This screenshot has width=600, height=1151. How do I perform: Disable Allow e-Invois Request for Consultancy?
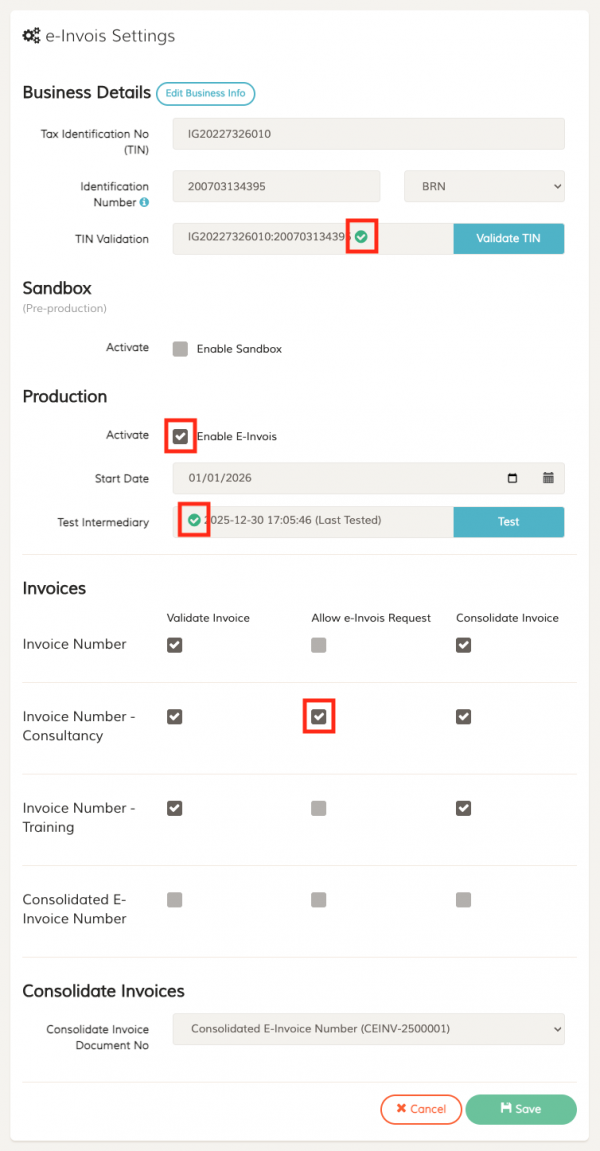click(x=318, y=717)
